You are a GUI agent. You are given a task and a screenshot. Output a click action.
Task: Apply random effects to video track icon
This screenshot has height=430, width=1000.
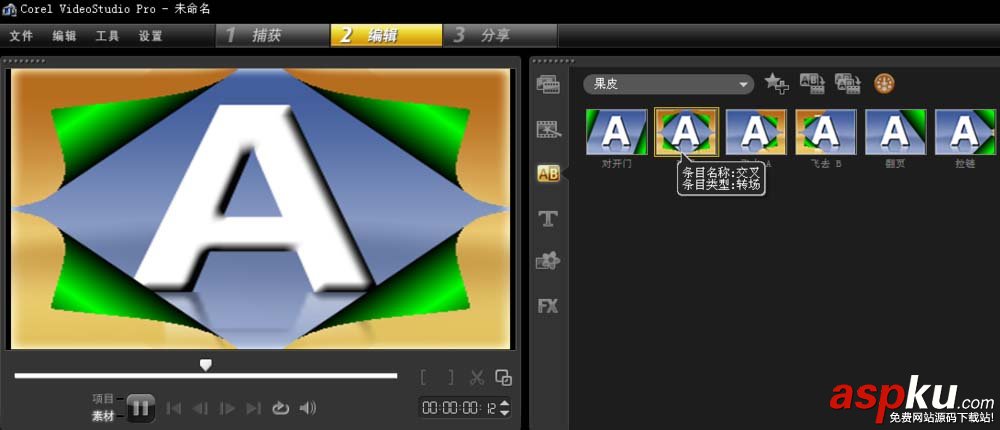click(x=848, y=84)
